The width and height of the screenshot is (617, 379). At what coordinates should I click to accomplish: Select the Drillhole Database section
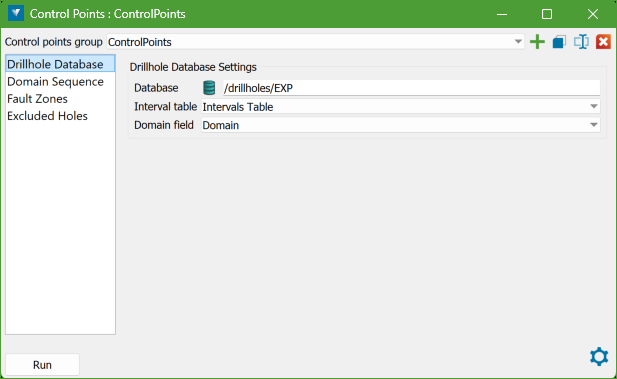tap(60, 64)
